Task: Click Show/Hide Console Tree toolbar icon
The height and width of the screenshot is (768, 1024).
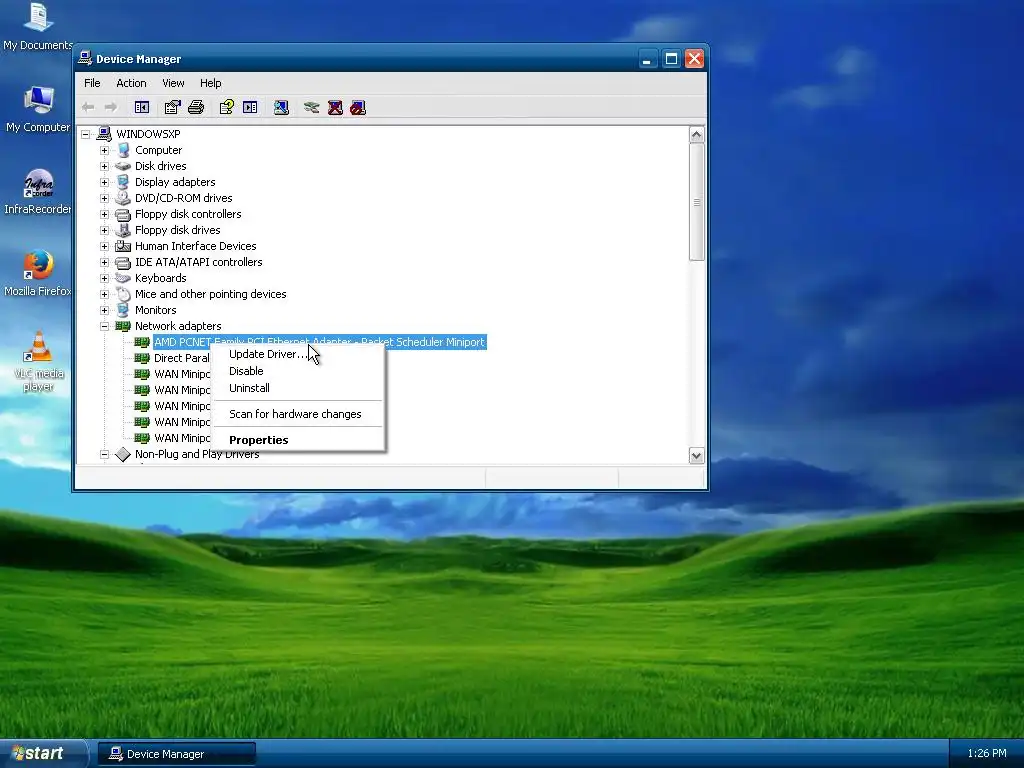Action: (142, 107)
